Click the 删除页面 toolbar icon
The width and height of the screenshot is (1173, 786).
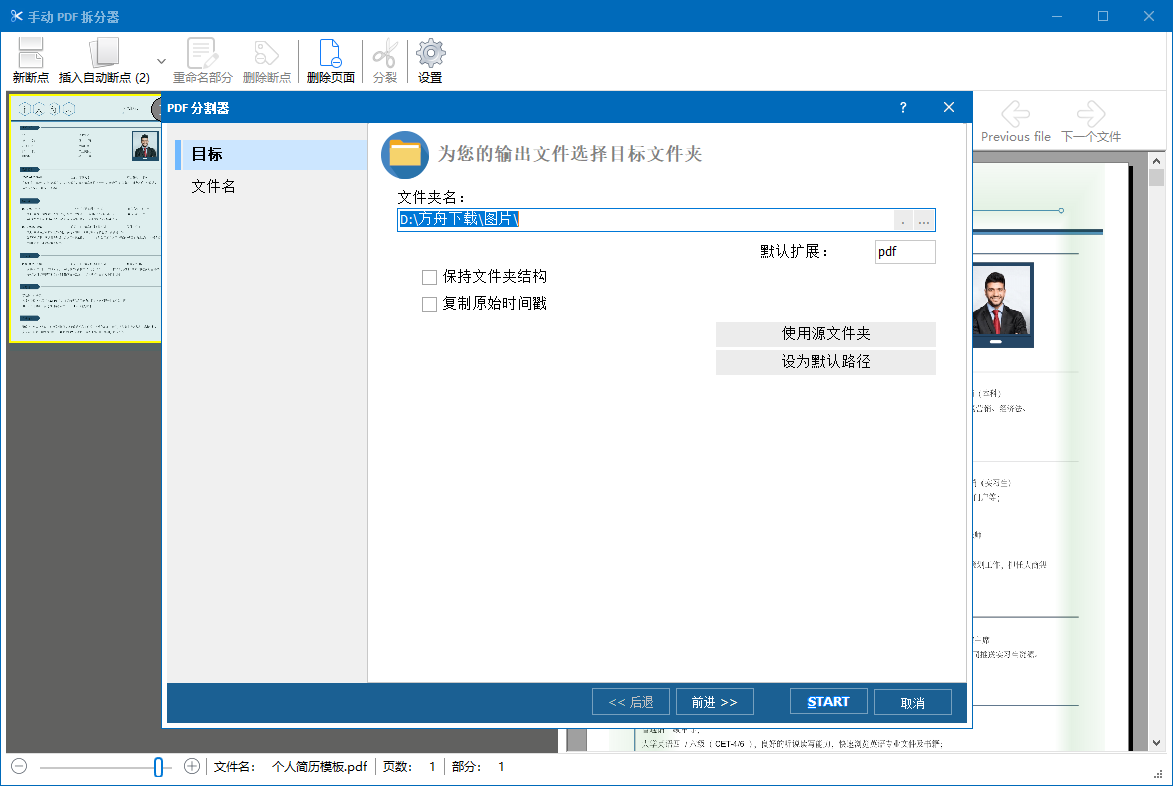point(330,53)
